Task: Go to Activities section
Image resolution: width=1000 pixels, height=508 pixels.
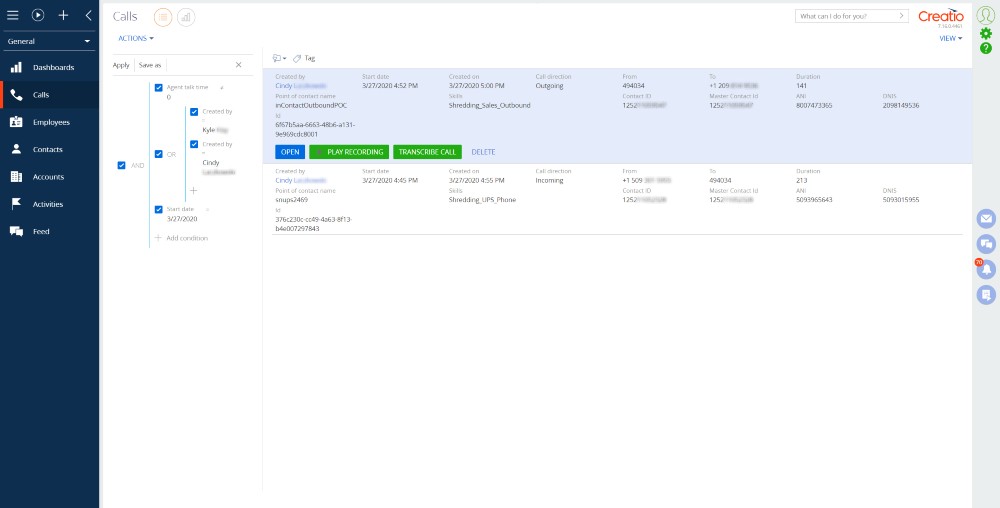Action: 49,205
